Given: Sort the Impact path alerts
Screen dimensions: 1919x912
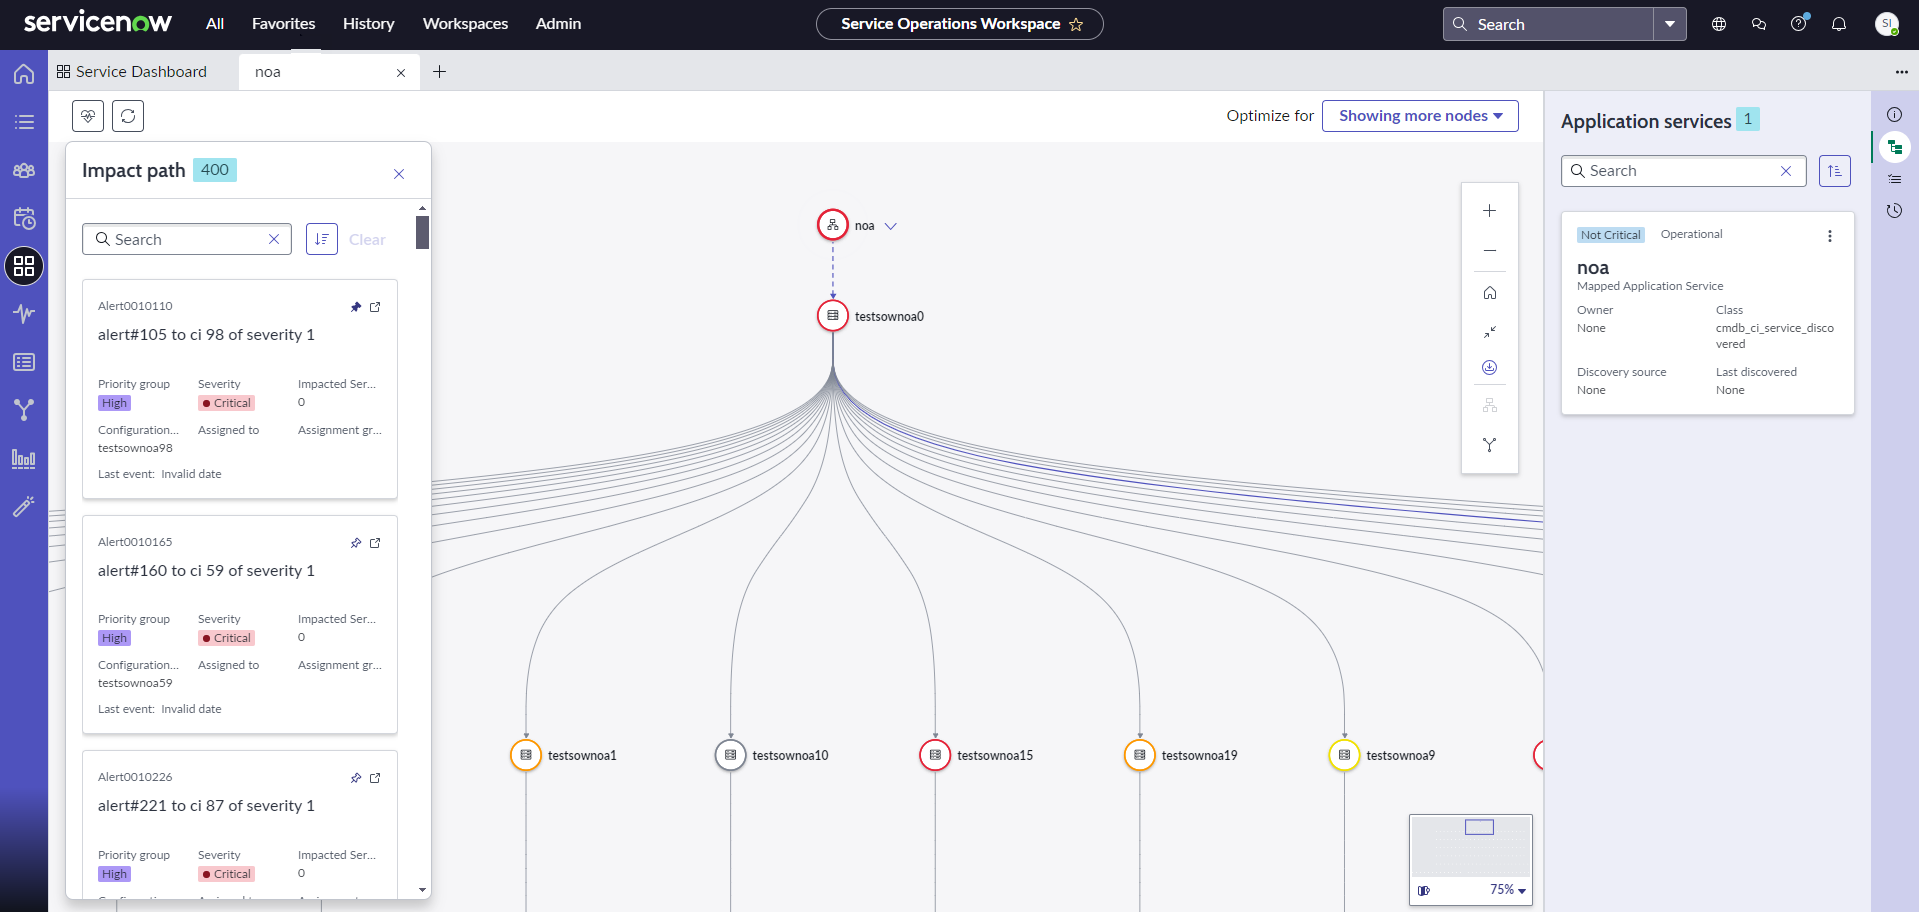Looking at the screenshot, I should (322, 239).
